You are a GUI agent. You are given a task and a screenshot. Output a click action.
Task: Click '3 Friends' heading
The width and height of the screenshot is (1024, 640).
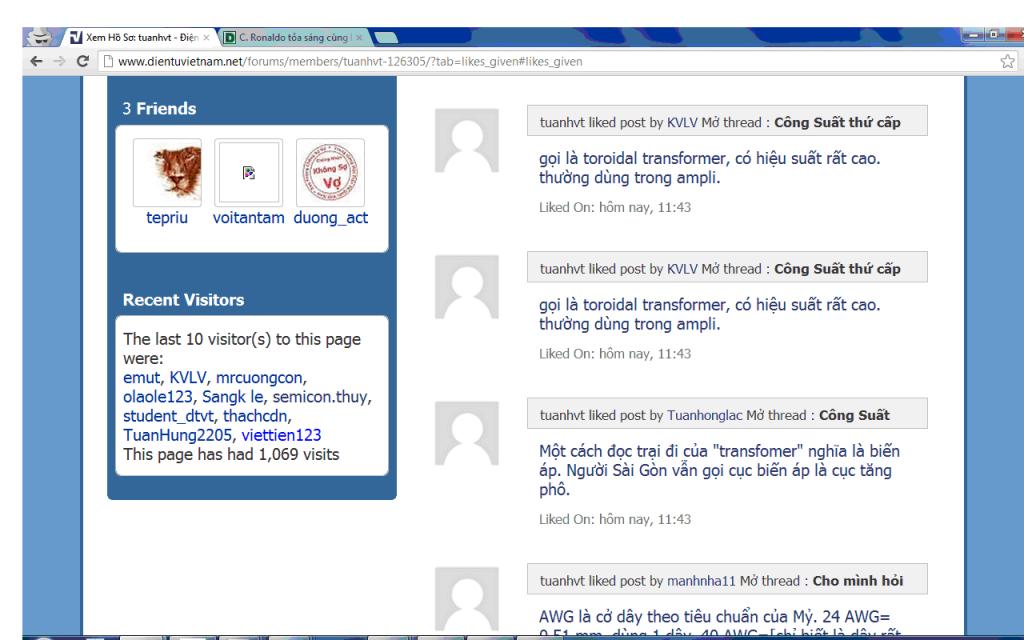[159, 108]
